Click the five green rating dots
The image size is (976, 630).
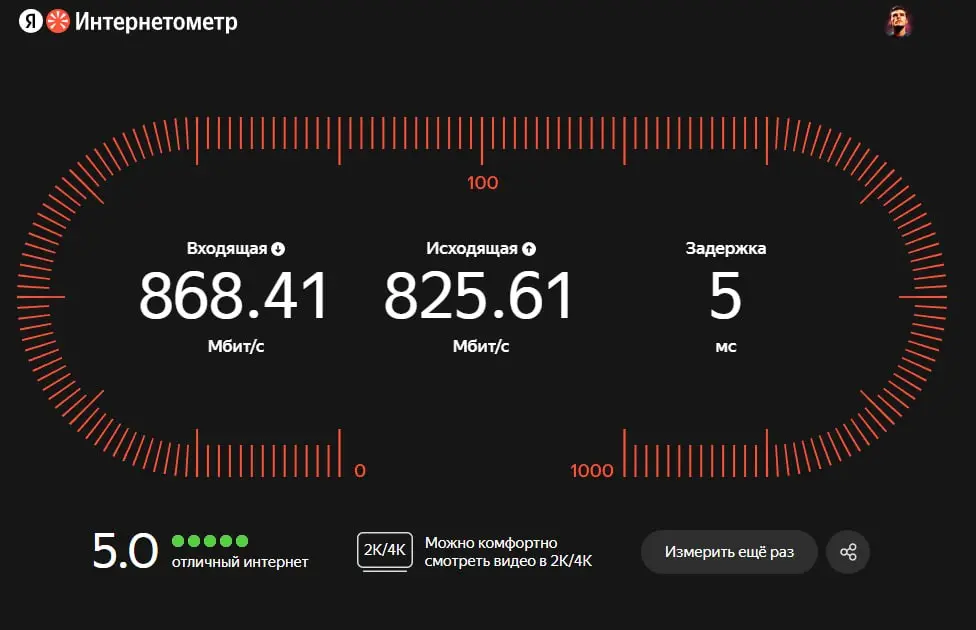(x=210, y=540)
